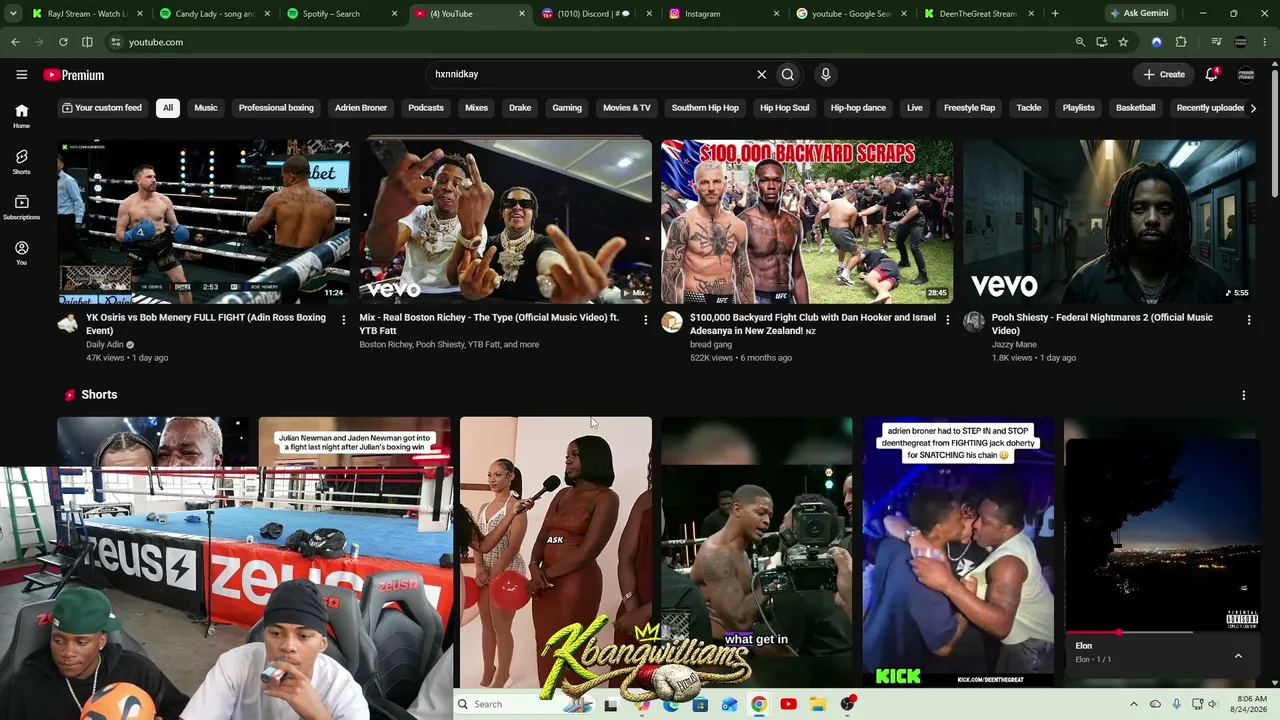Switch to Instagram tab
Screen dimensions: 1280x720
[x=725, y=14]
